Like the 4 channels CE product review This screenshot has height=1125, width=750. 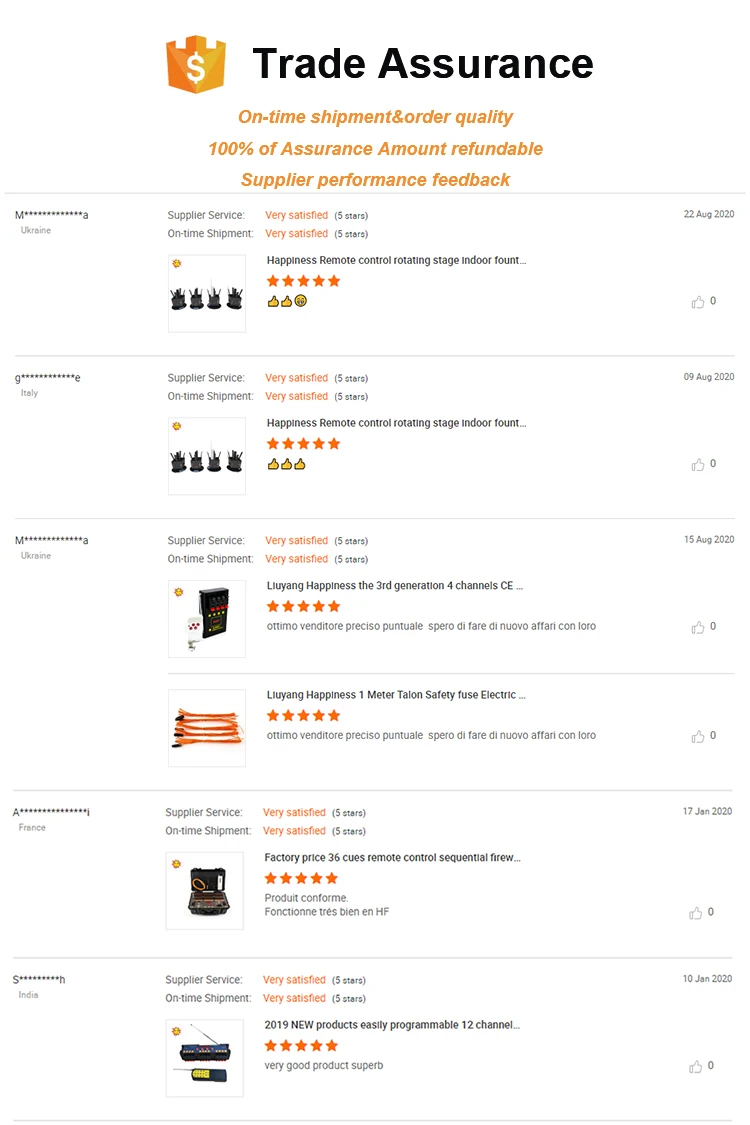(698, 628)
